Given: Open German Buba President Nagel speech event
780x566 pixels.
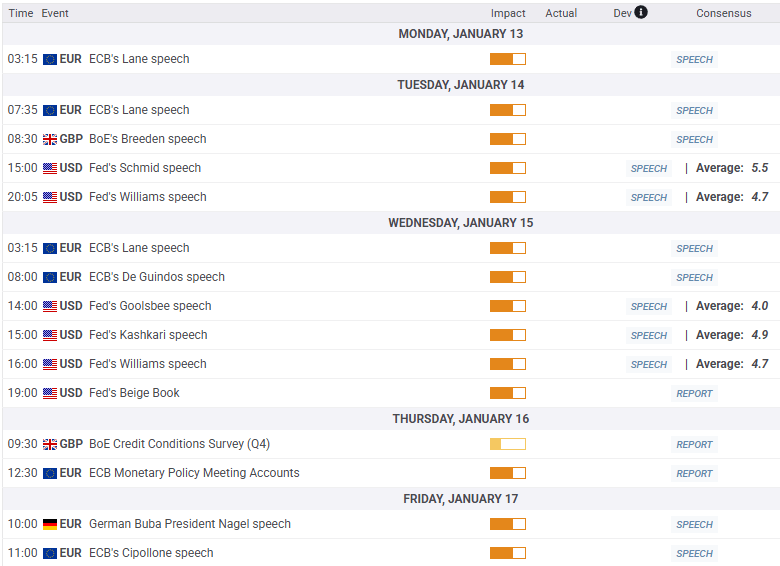Looking at the screenshot, I should point(190,524).
